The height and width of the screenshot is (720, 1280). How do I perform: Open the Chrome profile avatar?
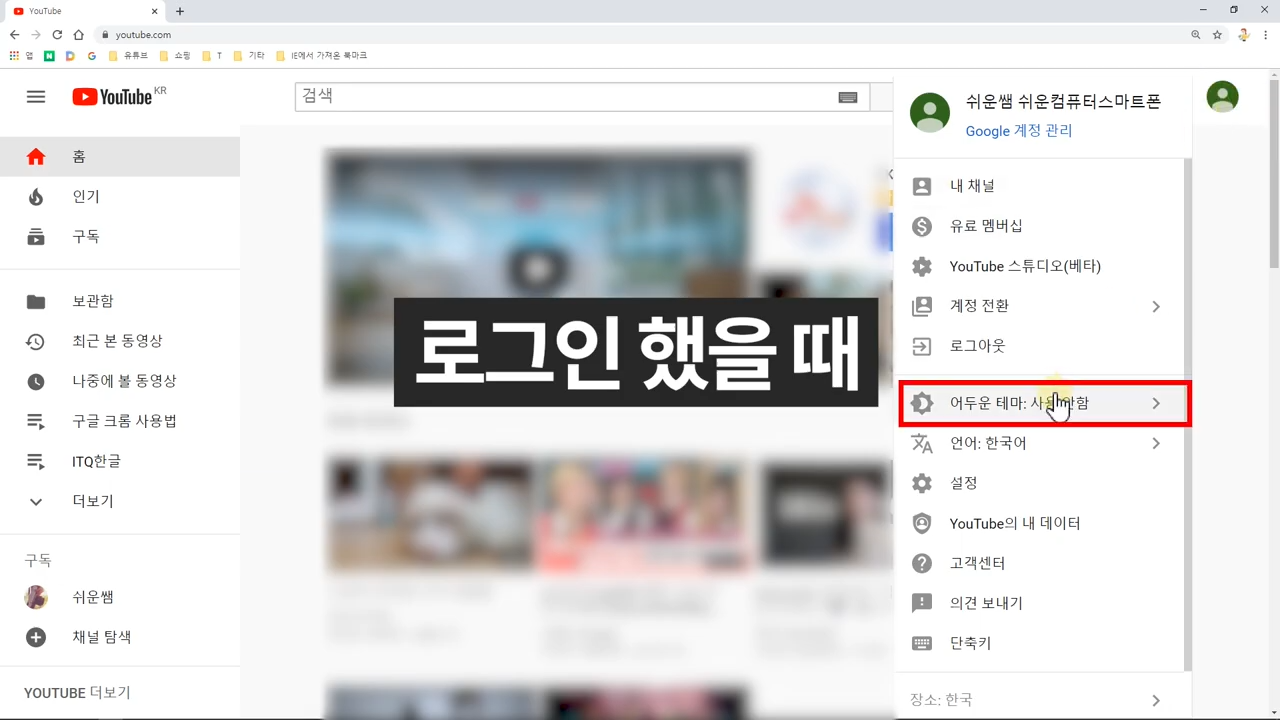1243,35
